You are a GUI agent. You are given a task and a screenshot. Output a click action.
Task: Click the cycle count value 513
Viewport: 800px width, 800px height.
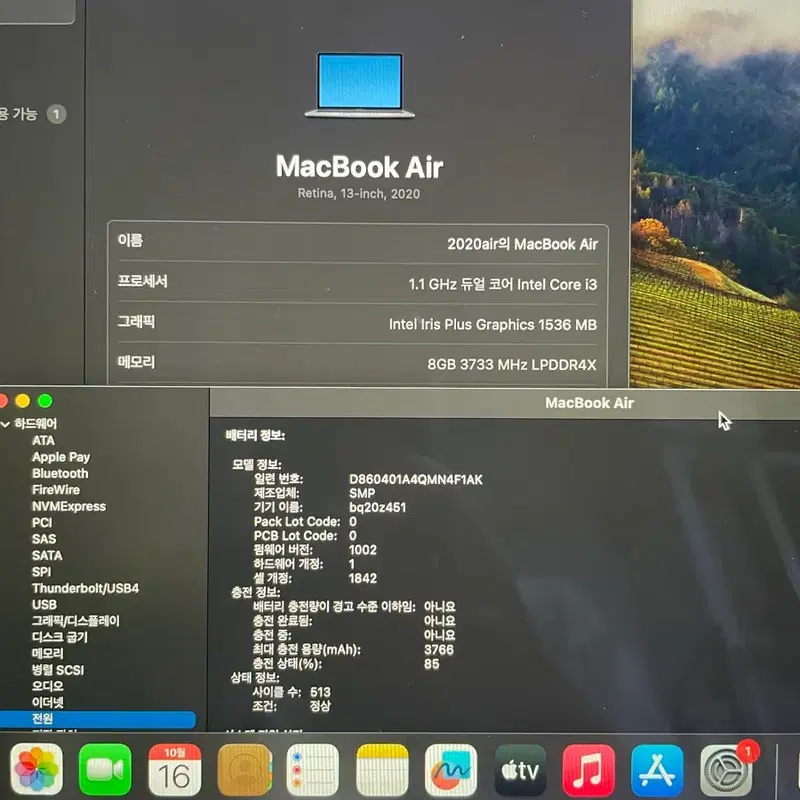click(x=320, y=692)
